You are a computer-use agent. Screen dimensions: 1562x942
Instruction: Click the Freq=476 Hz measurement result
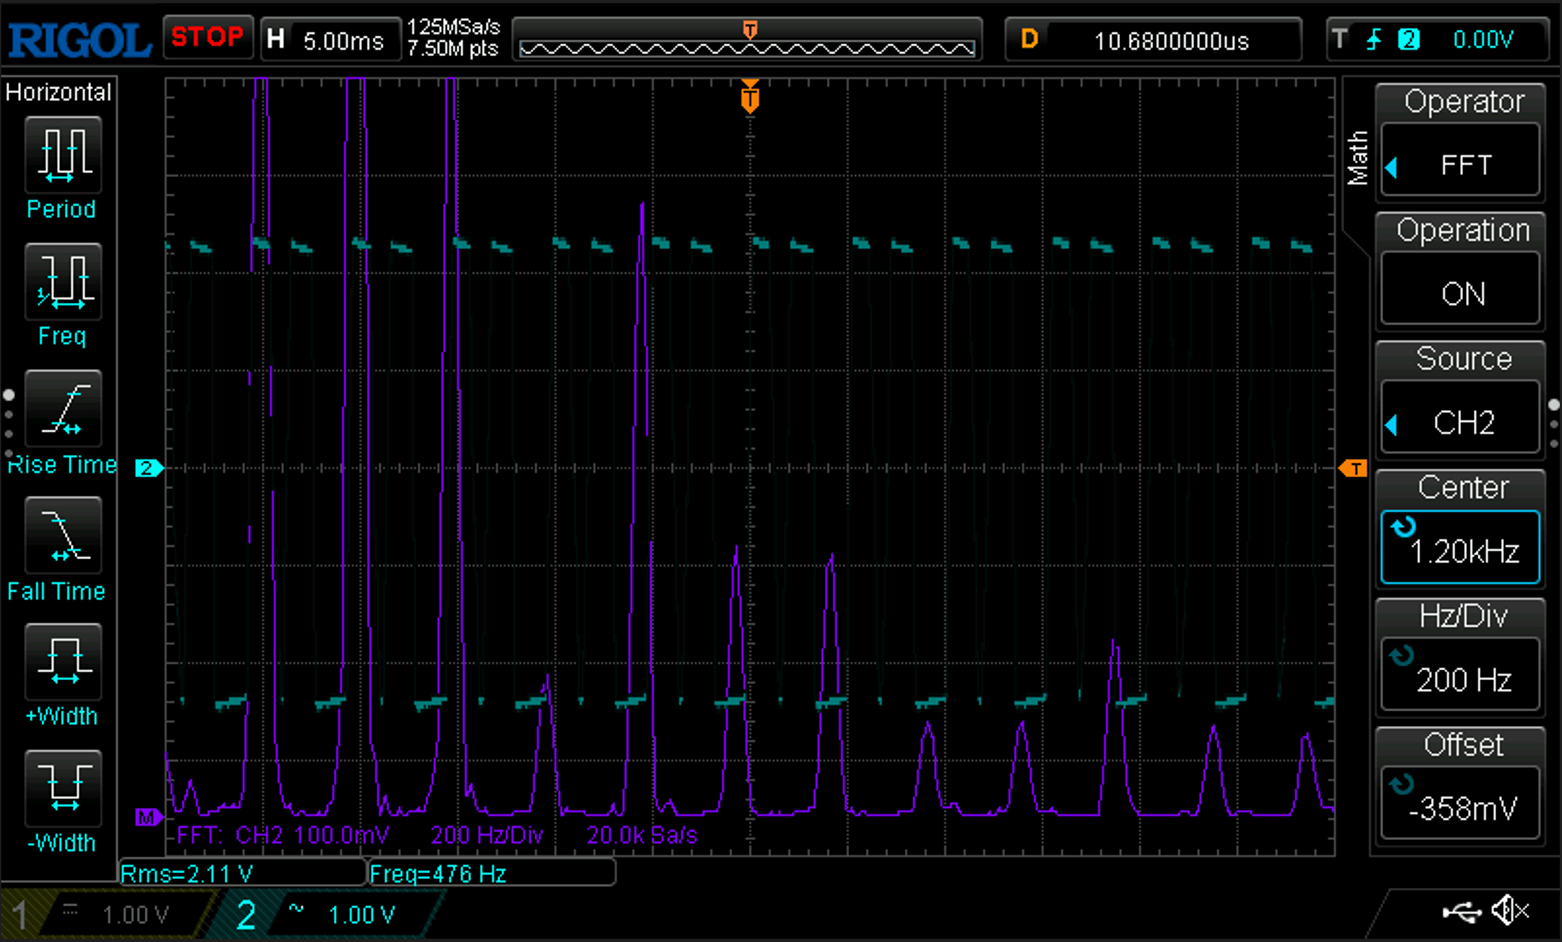(x=492, y=873)
